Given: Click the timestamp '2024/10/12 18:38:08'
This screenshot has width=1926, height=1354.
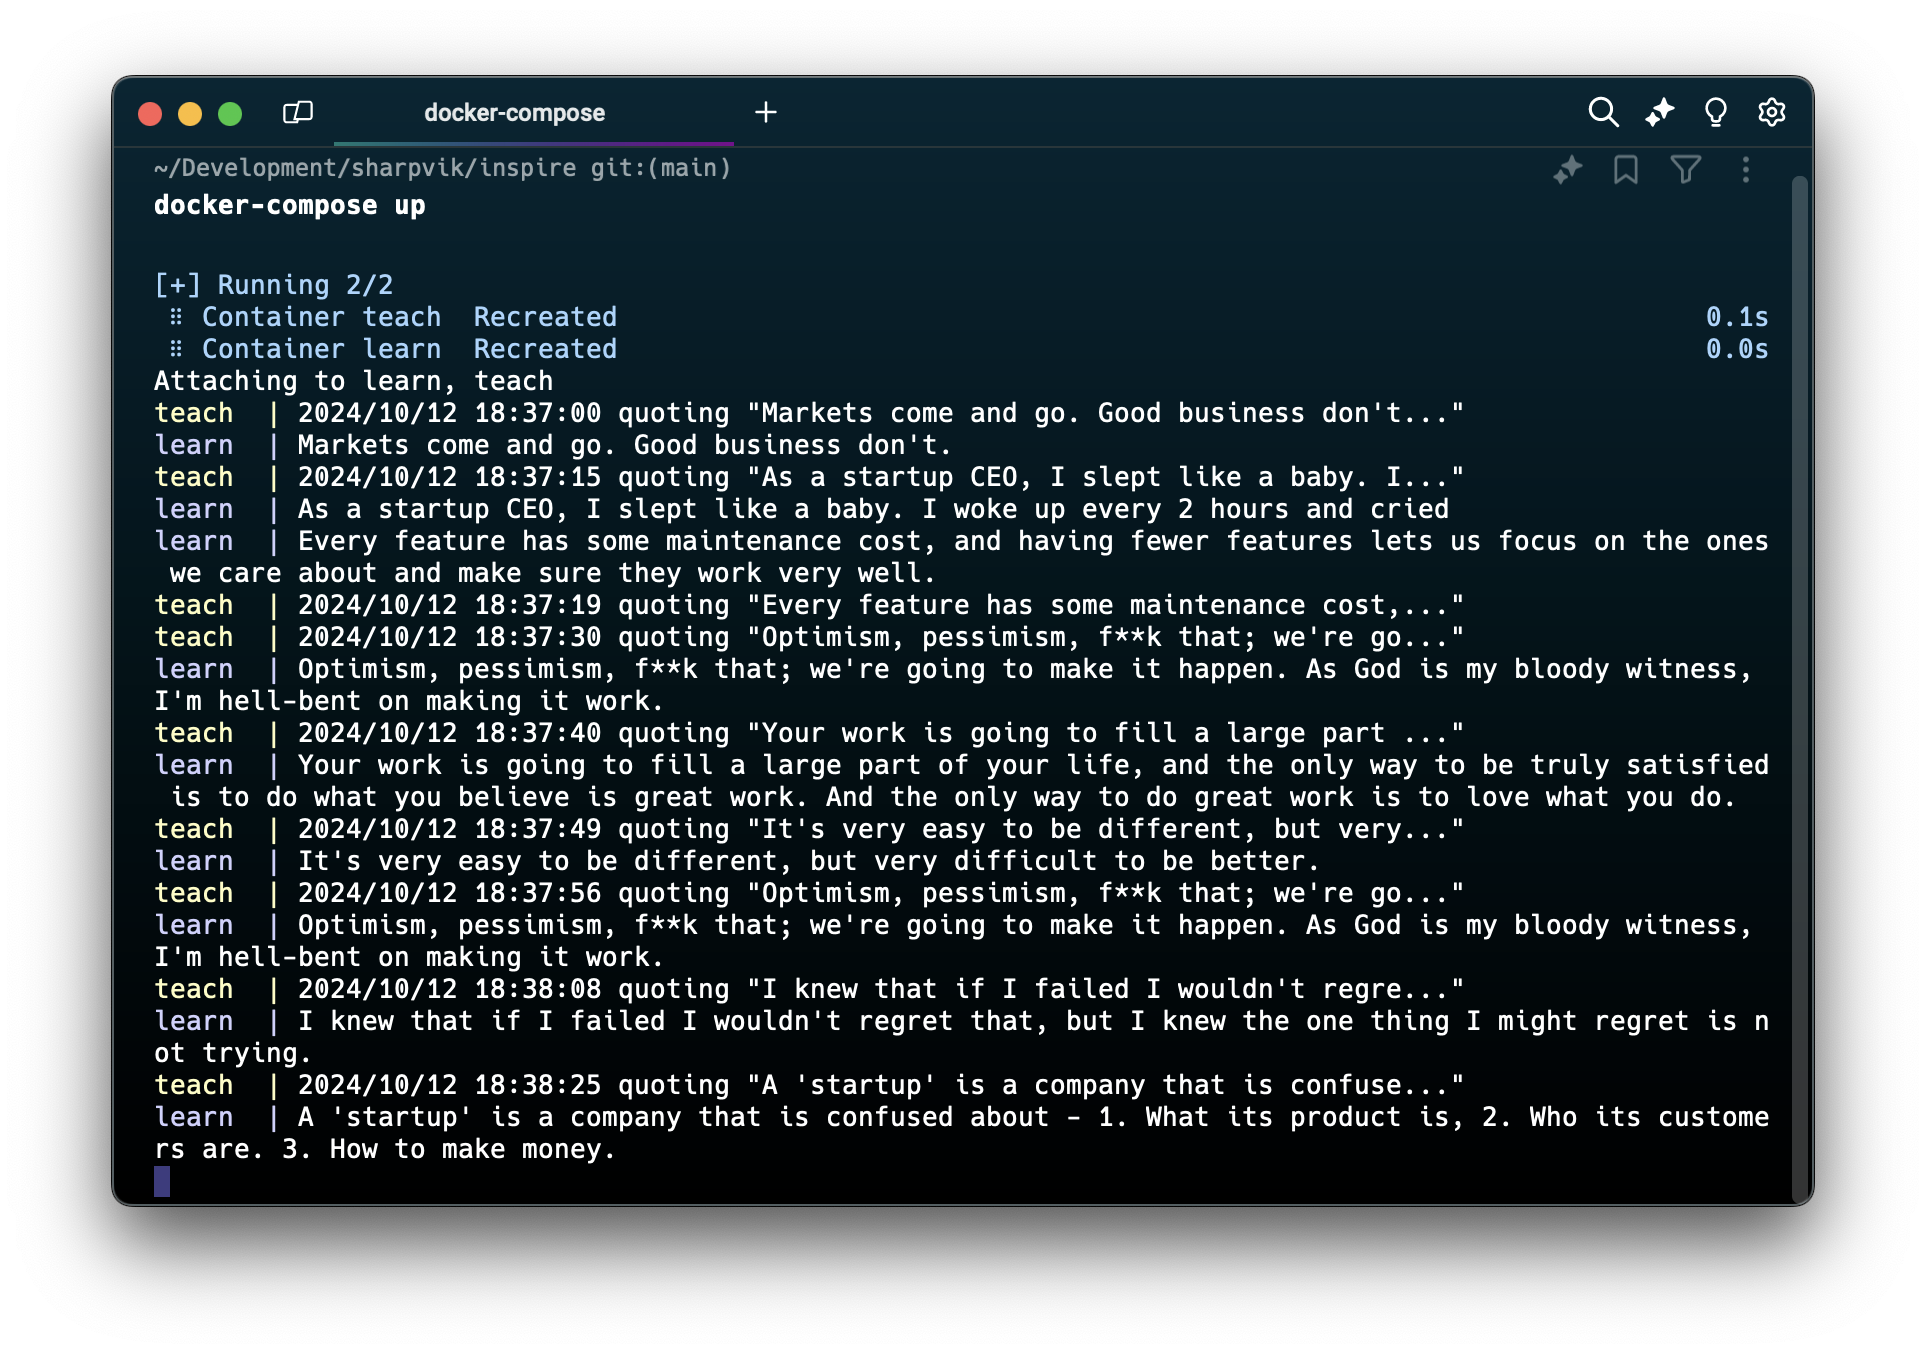Looking at the screenshot, I should pos(450,989).
